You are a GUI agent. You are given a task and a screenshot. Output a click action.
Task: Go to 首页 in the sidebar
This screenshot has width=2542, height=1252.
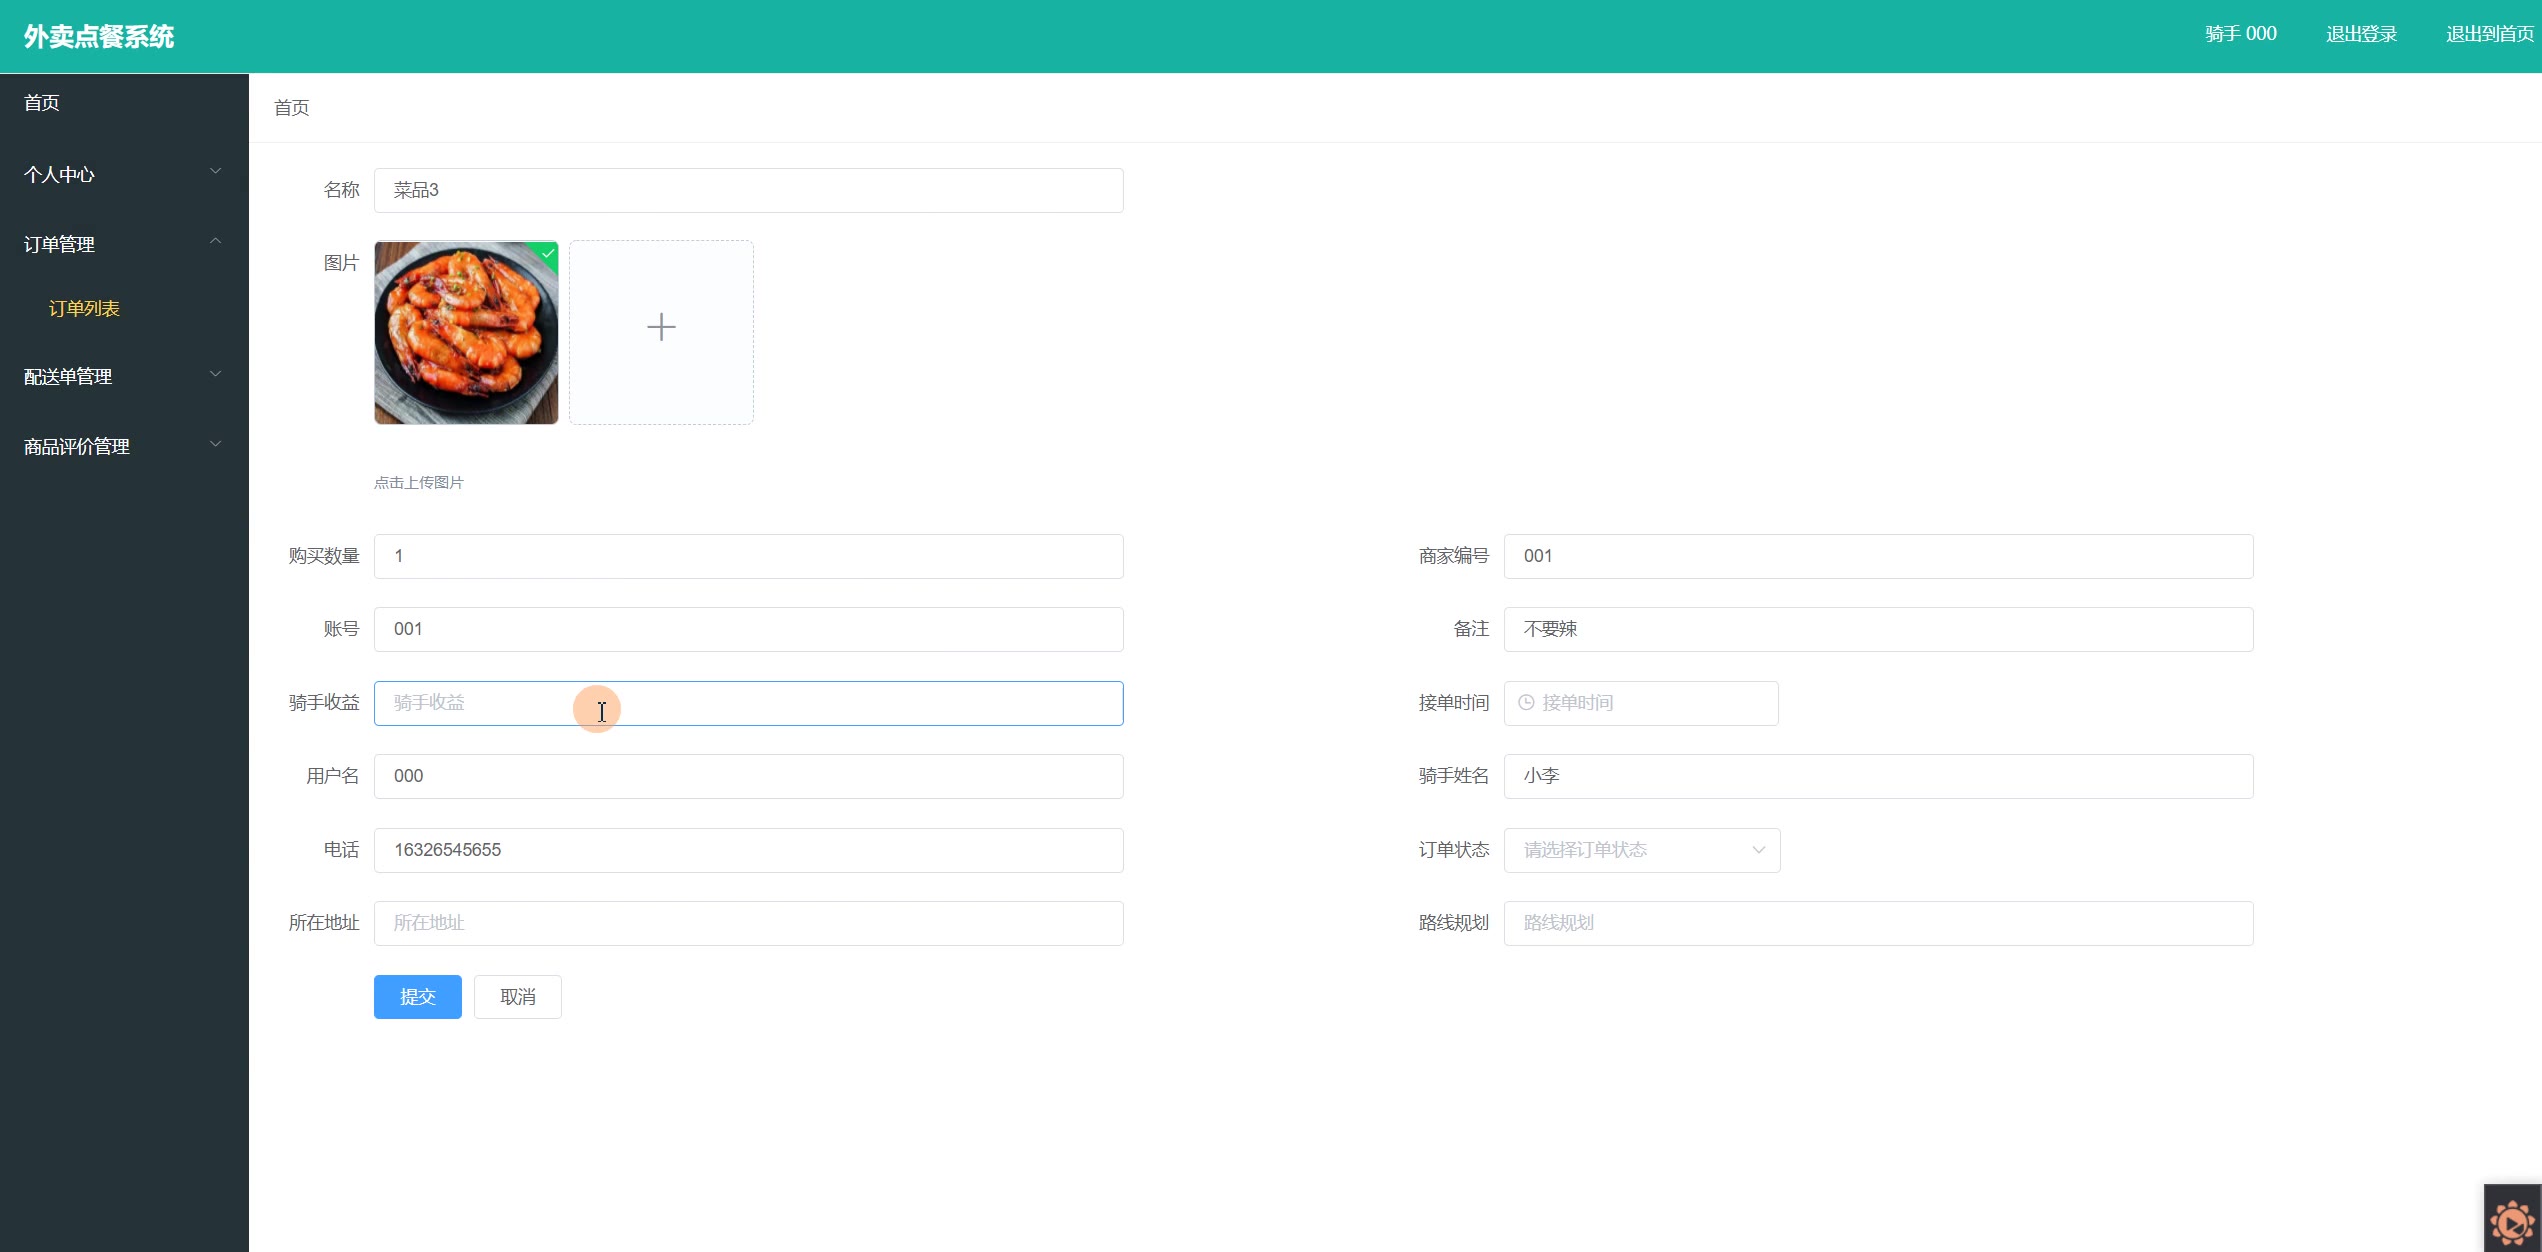click(42, 103)
